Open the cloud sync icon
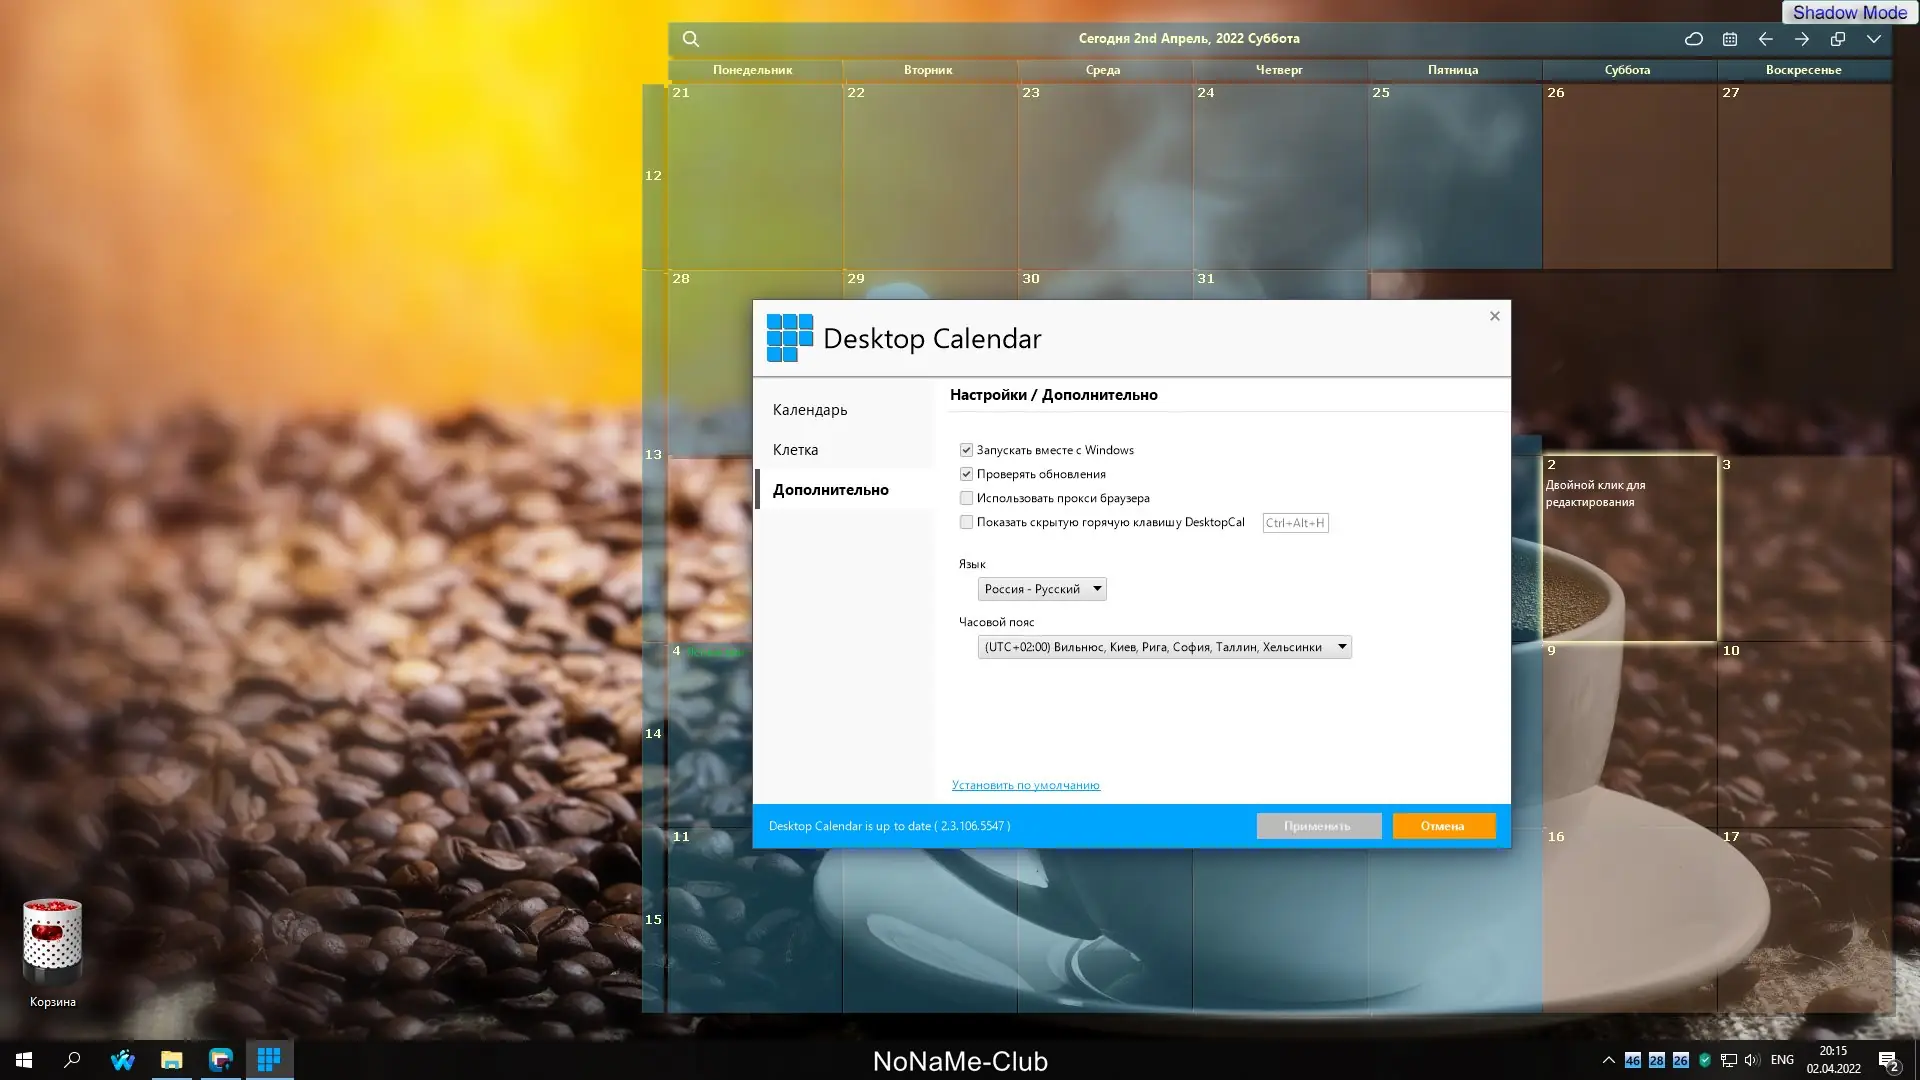Image resolution: width=1920 pixels, height=1080 pixels. tap(1693, 39)
